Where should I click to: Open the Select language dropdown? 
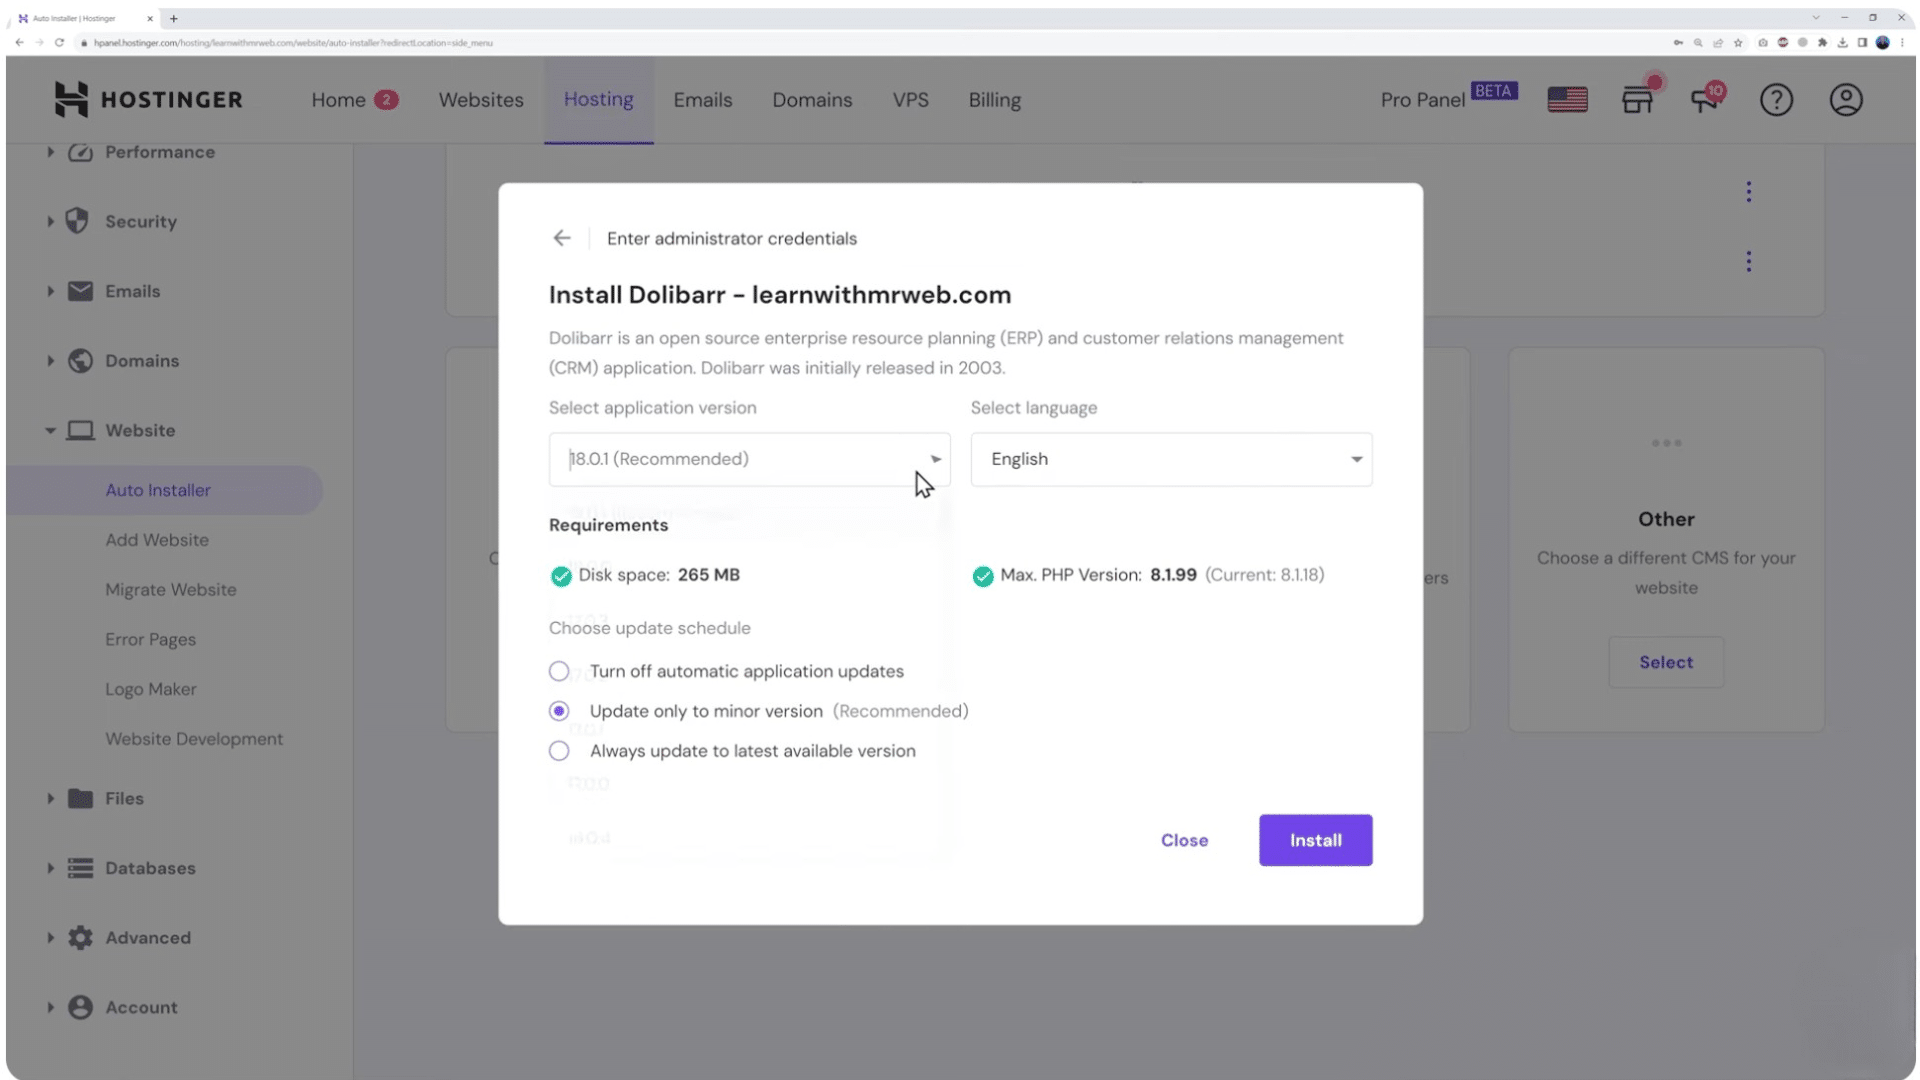(1171, 459)
